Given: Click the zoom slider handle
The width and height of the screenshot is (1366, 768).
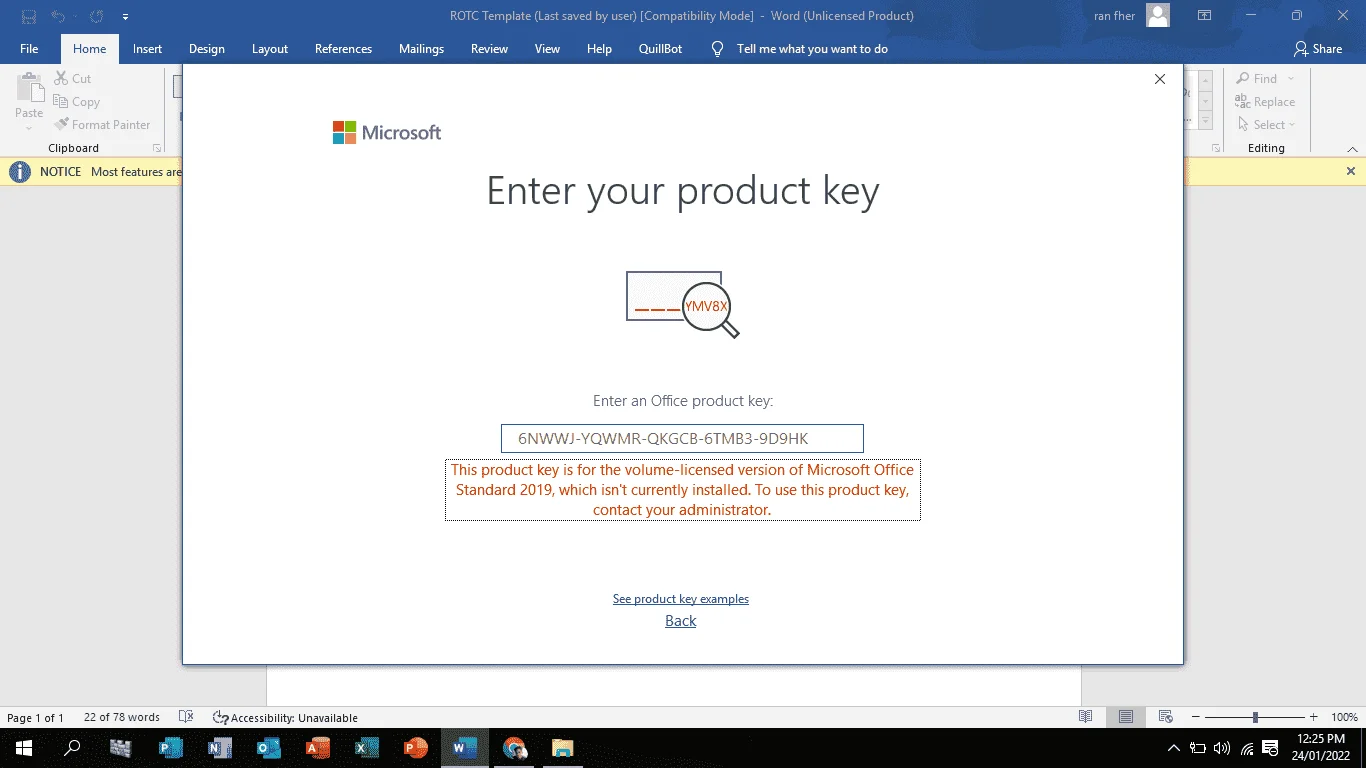Looking at the screenshot, I should pos(1255,717).
